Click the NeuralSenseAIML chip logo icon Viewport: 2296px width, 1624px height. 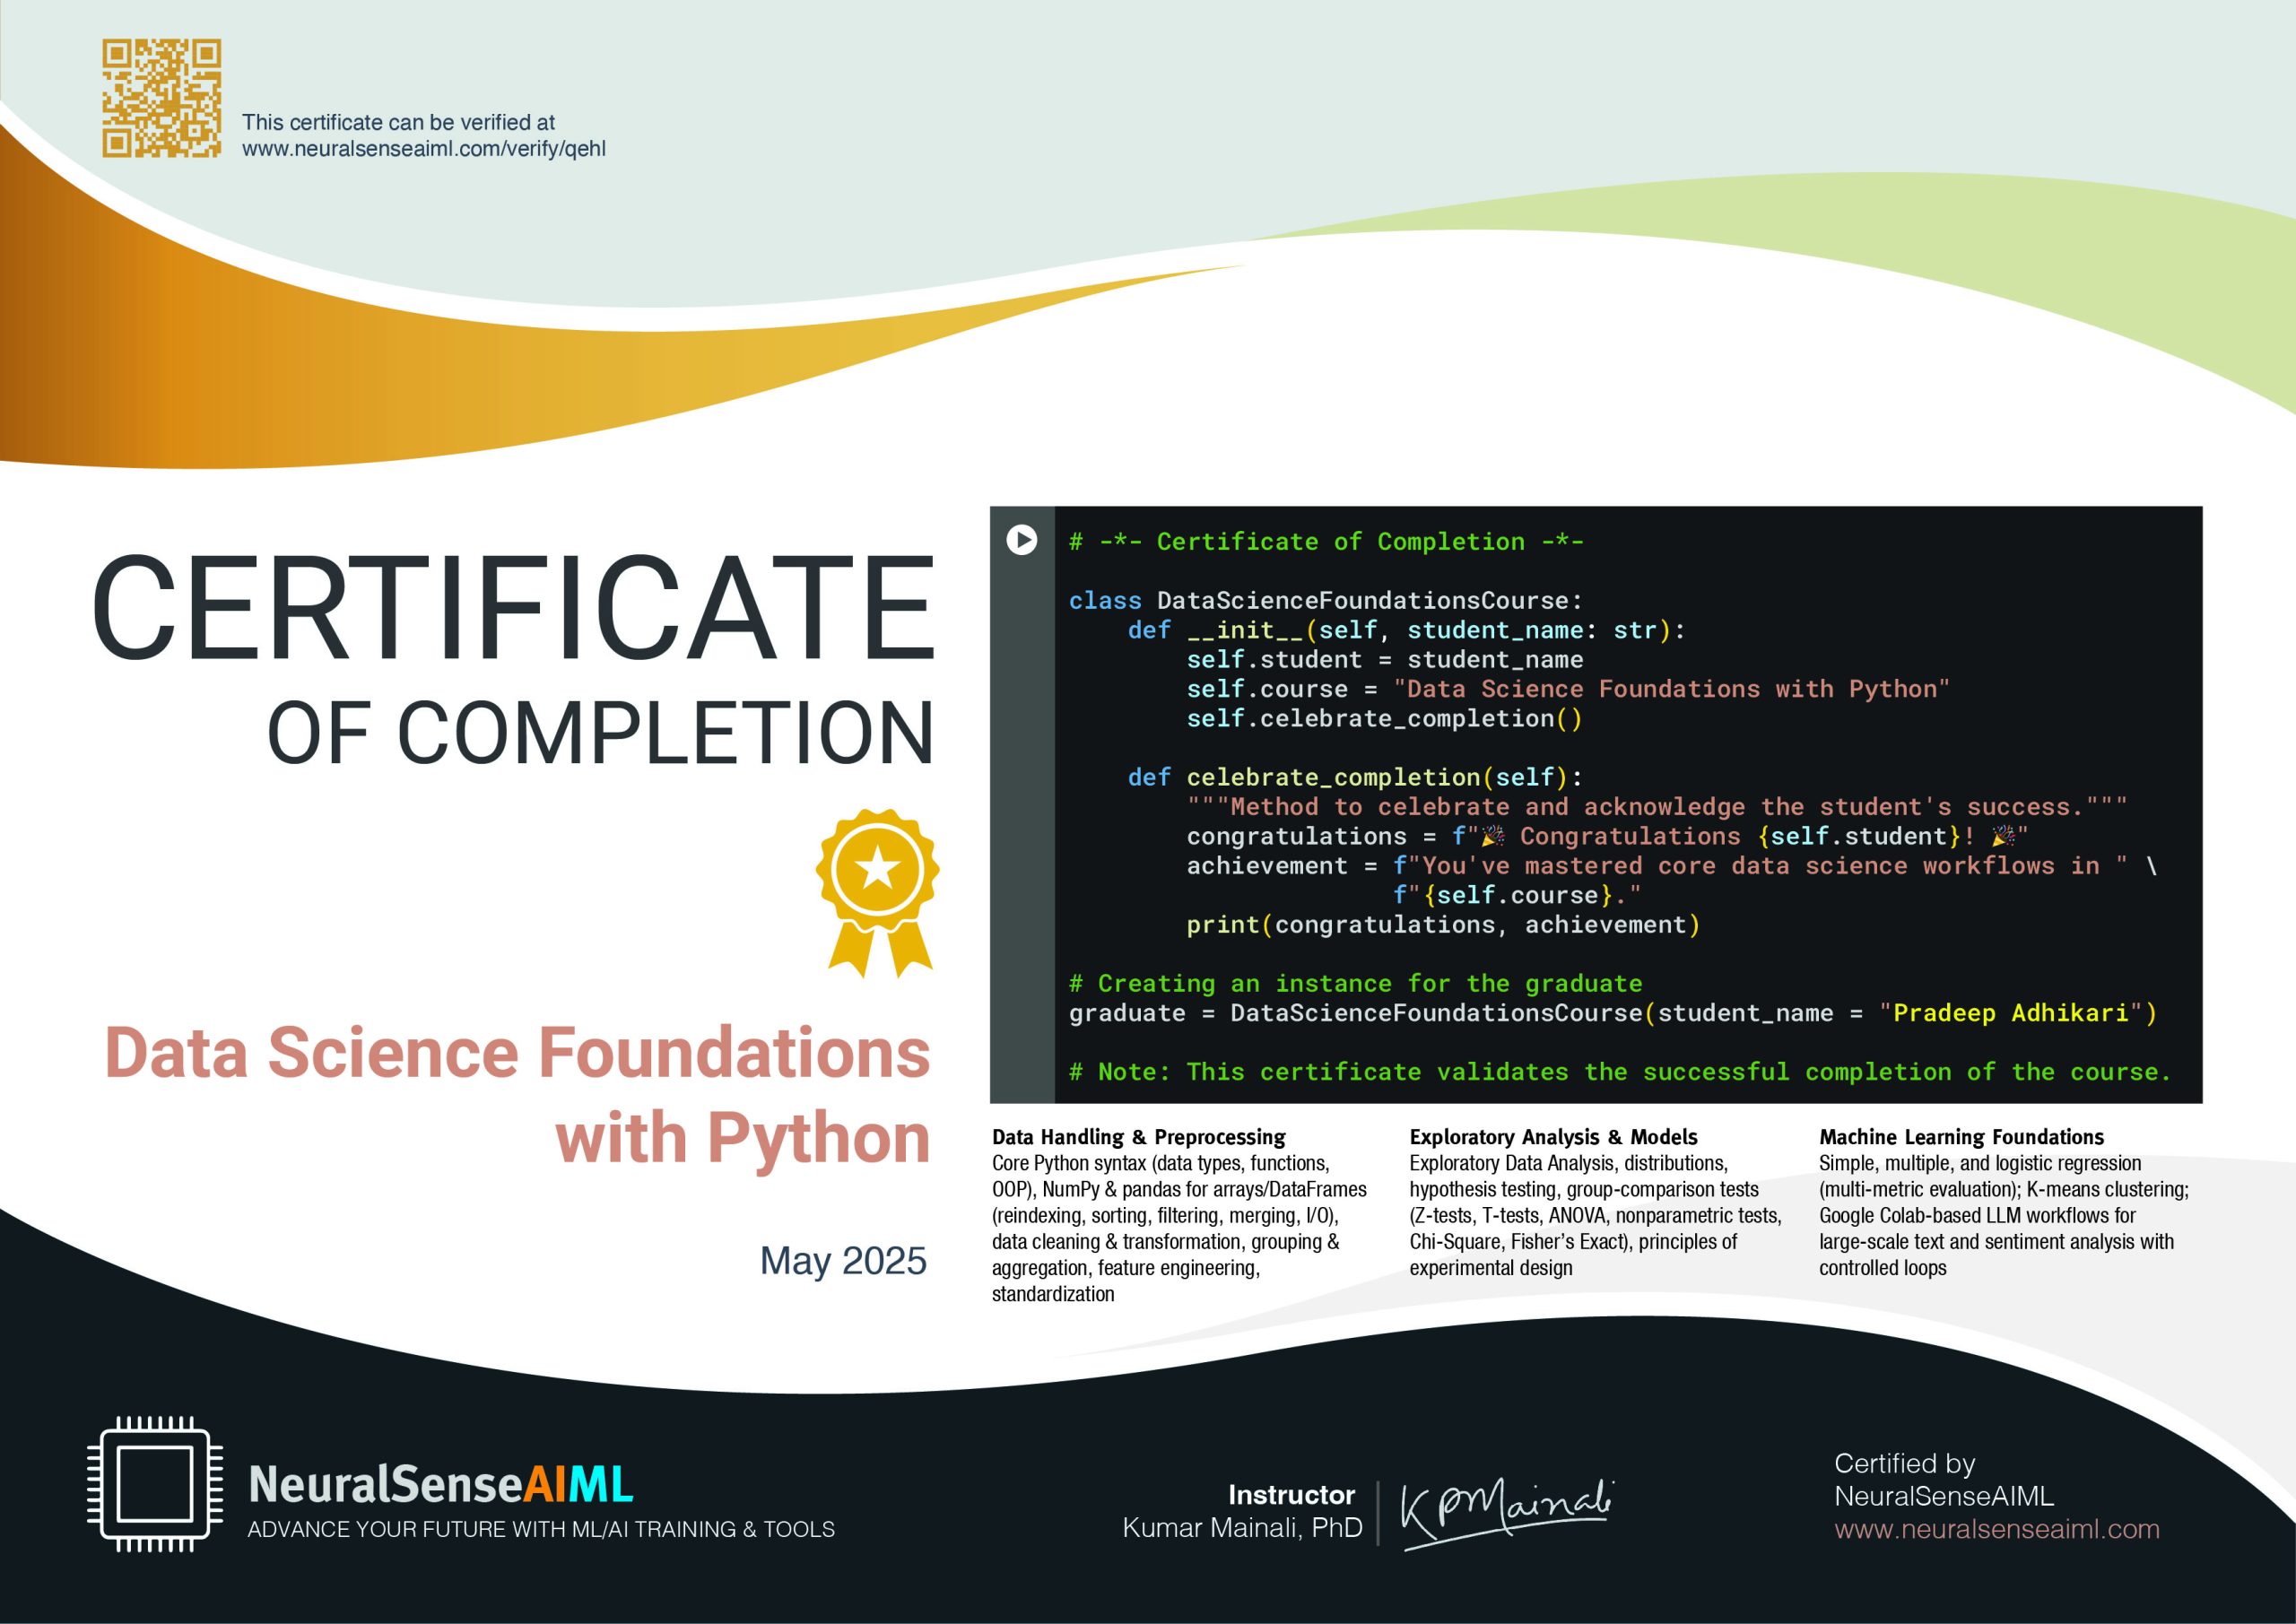point(155,1483)
